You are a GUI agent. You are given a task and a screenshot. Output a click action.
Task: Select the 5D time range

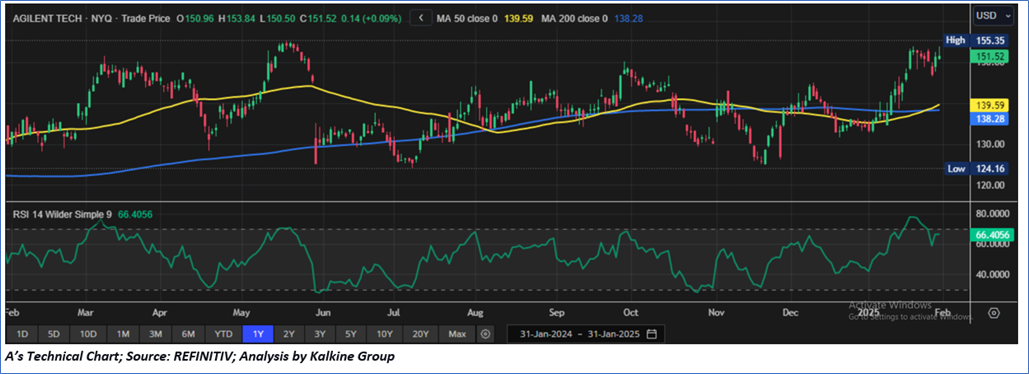tap(54, 334)
